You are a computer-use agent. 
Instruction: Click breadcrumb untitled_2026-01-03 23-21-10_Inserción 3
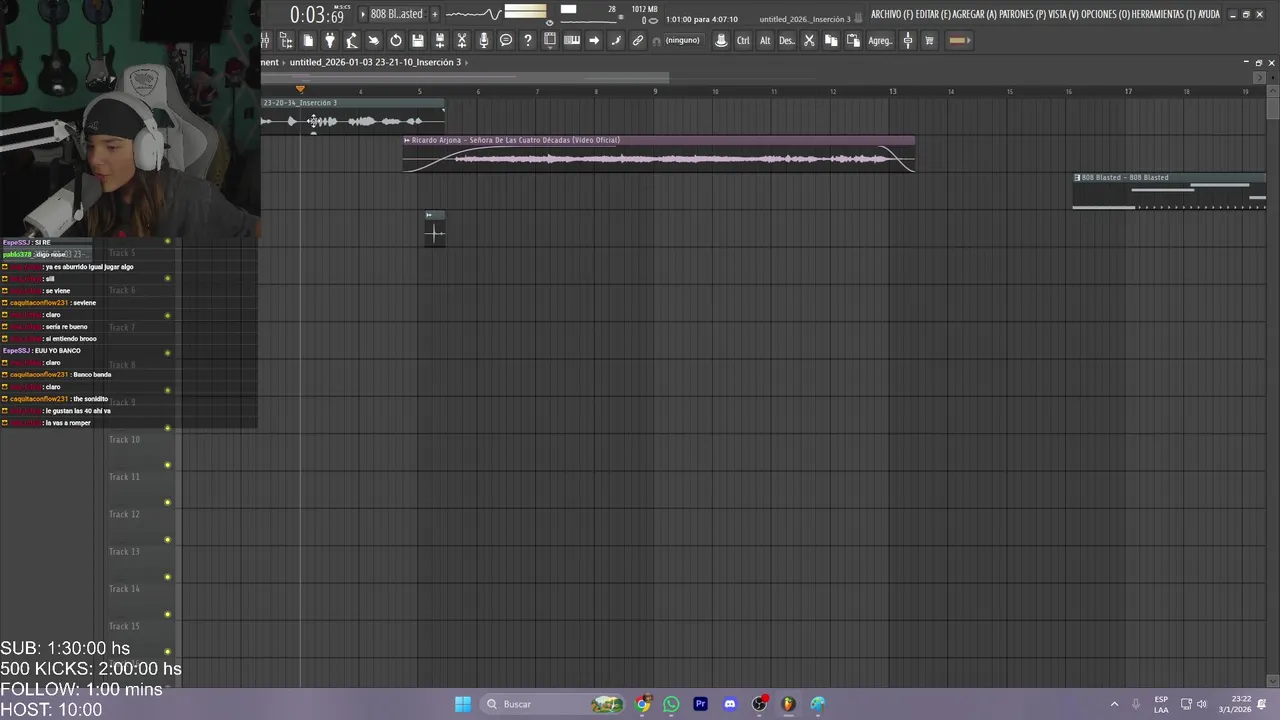[375, 62]
